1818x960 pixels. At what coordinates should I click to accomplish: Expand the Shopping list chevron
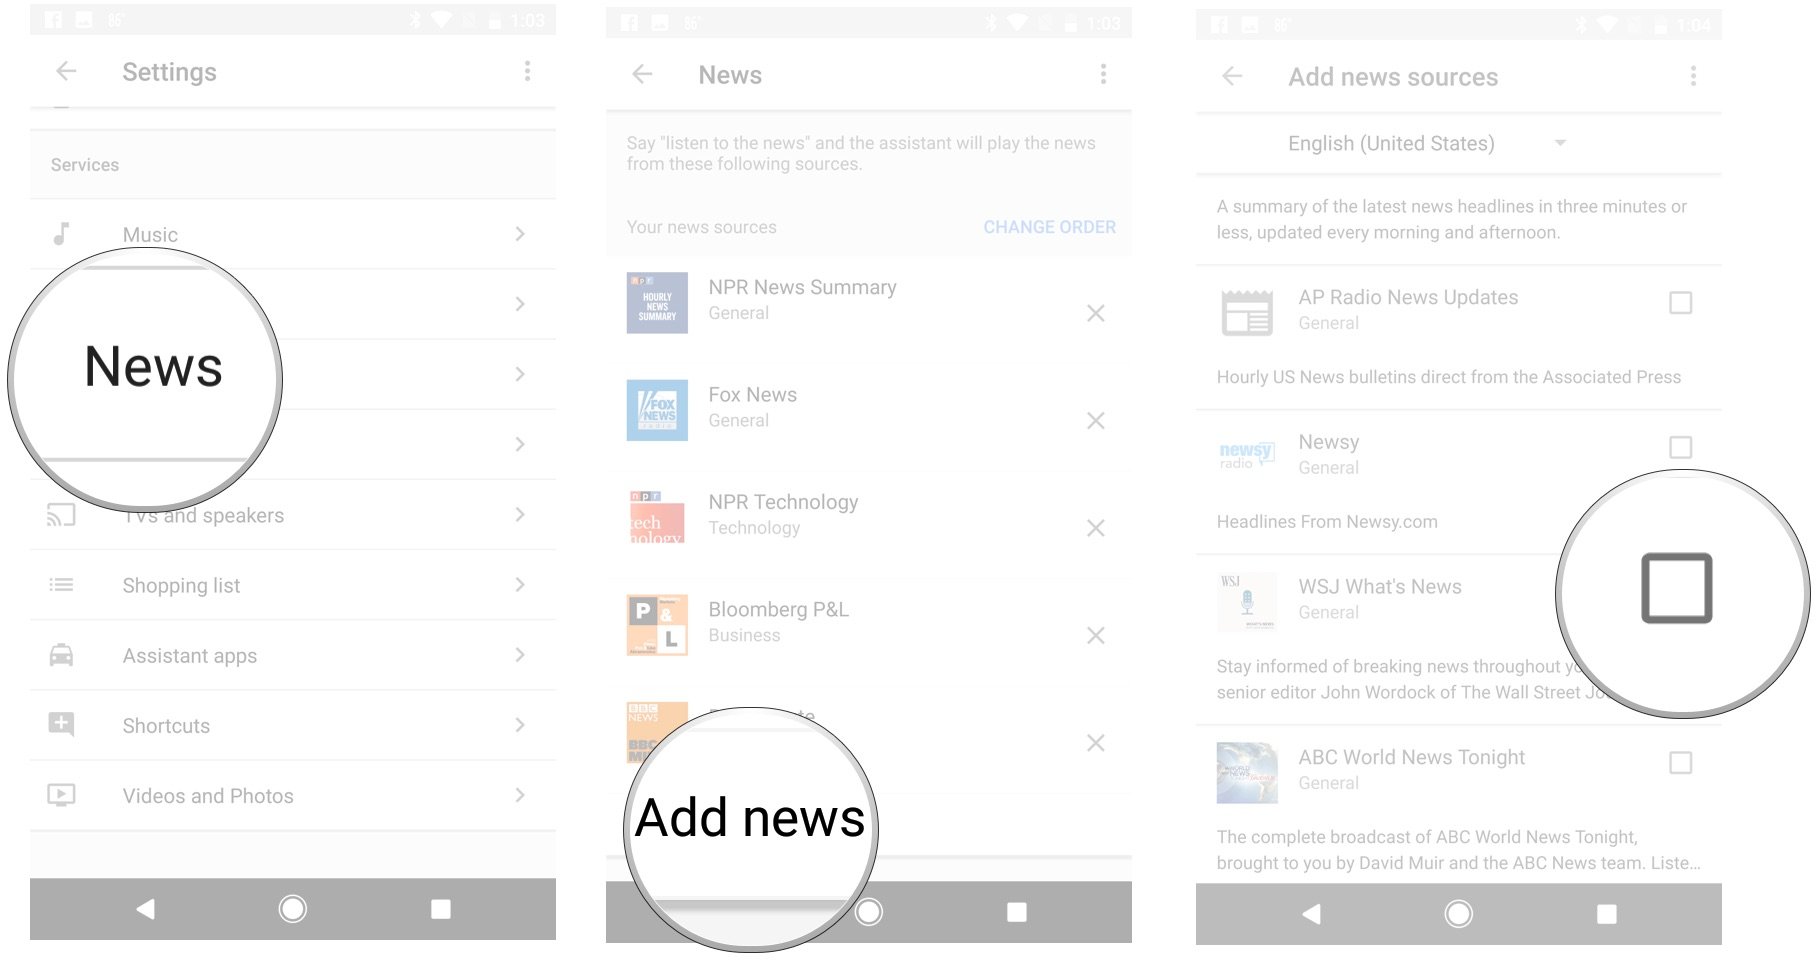point(520,584)
